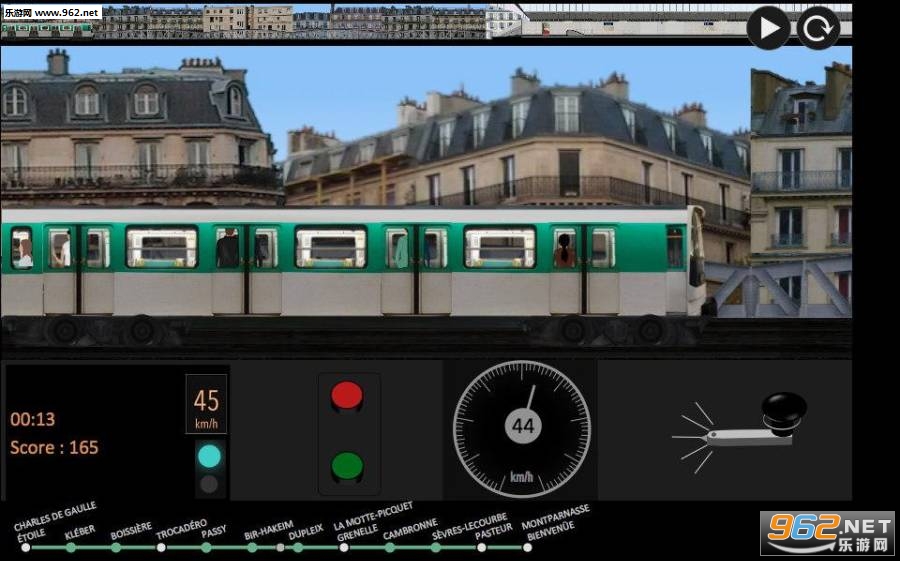Grab the black knob of the throttle lever
This screenshot has height=561, width=900.
tap(784, 411)
